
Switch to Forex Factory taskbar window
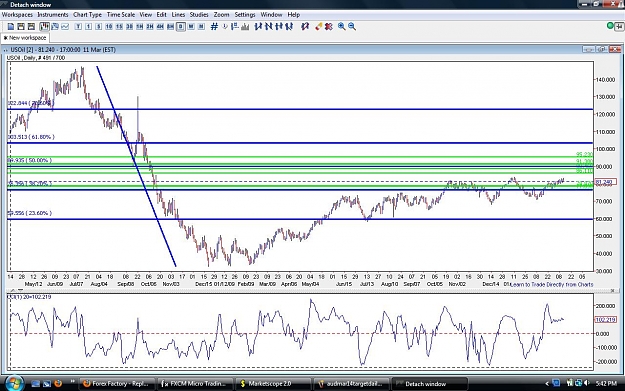tap(116, 384)
